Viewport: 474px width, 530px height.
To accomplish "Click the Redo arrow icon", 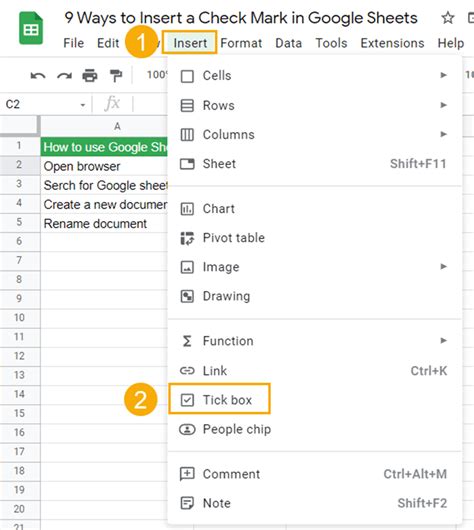I will tap(64, 75).
